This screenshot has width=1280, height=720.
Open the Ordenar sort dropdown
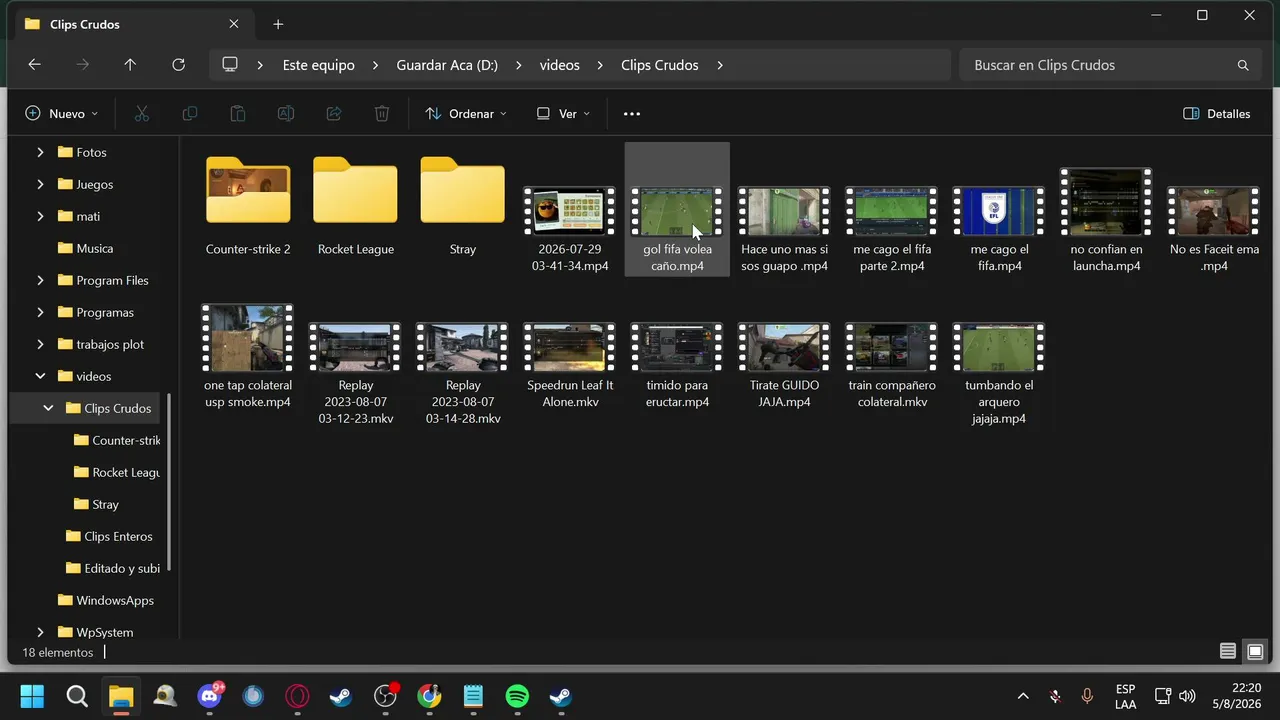point(466,114)
